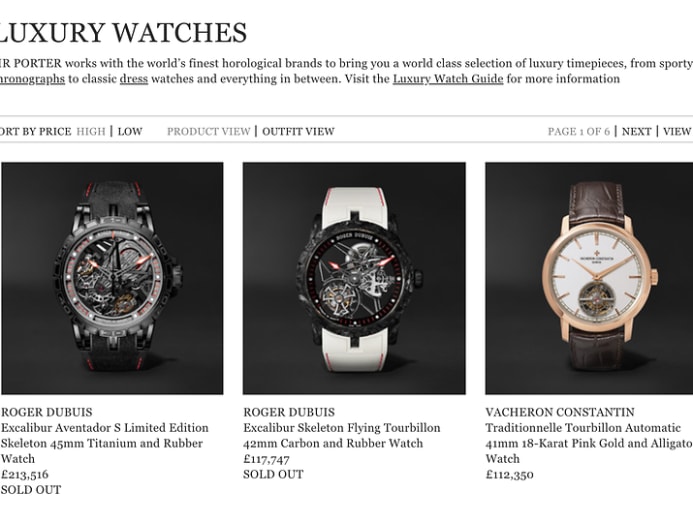
Task: Open the Luxury Watch Guide link
Action: coord(448,79)
